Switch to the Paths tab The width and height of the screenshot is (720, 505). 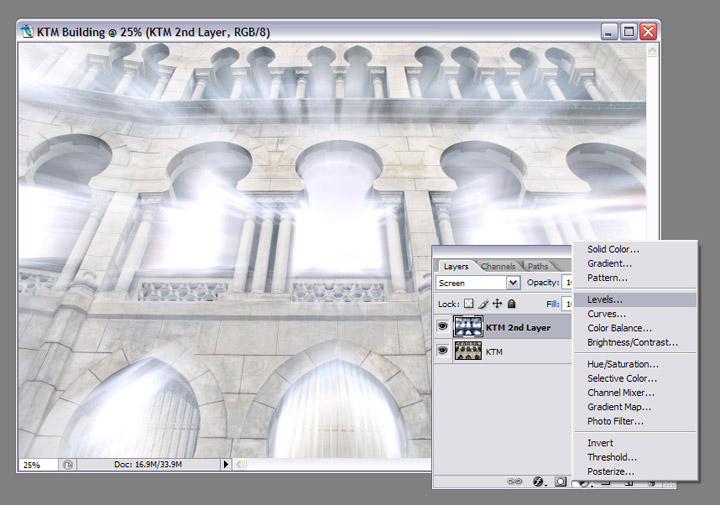click(x=538, y=267)
